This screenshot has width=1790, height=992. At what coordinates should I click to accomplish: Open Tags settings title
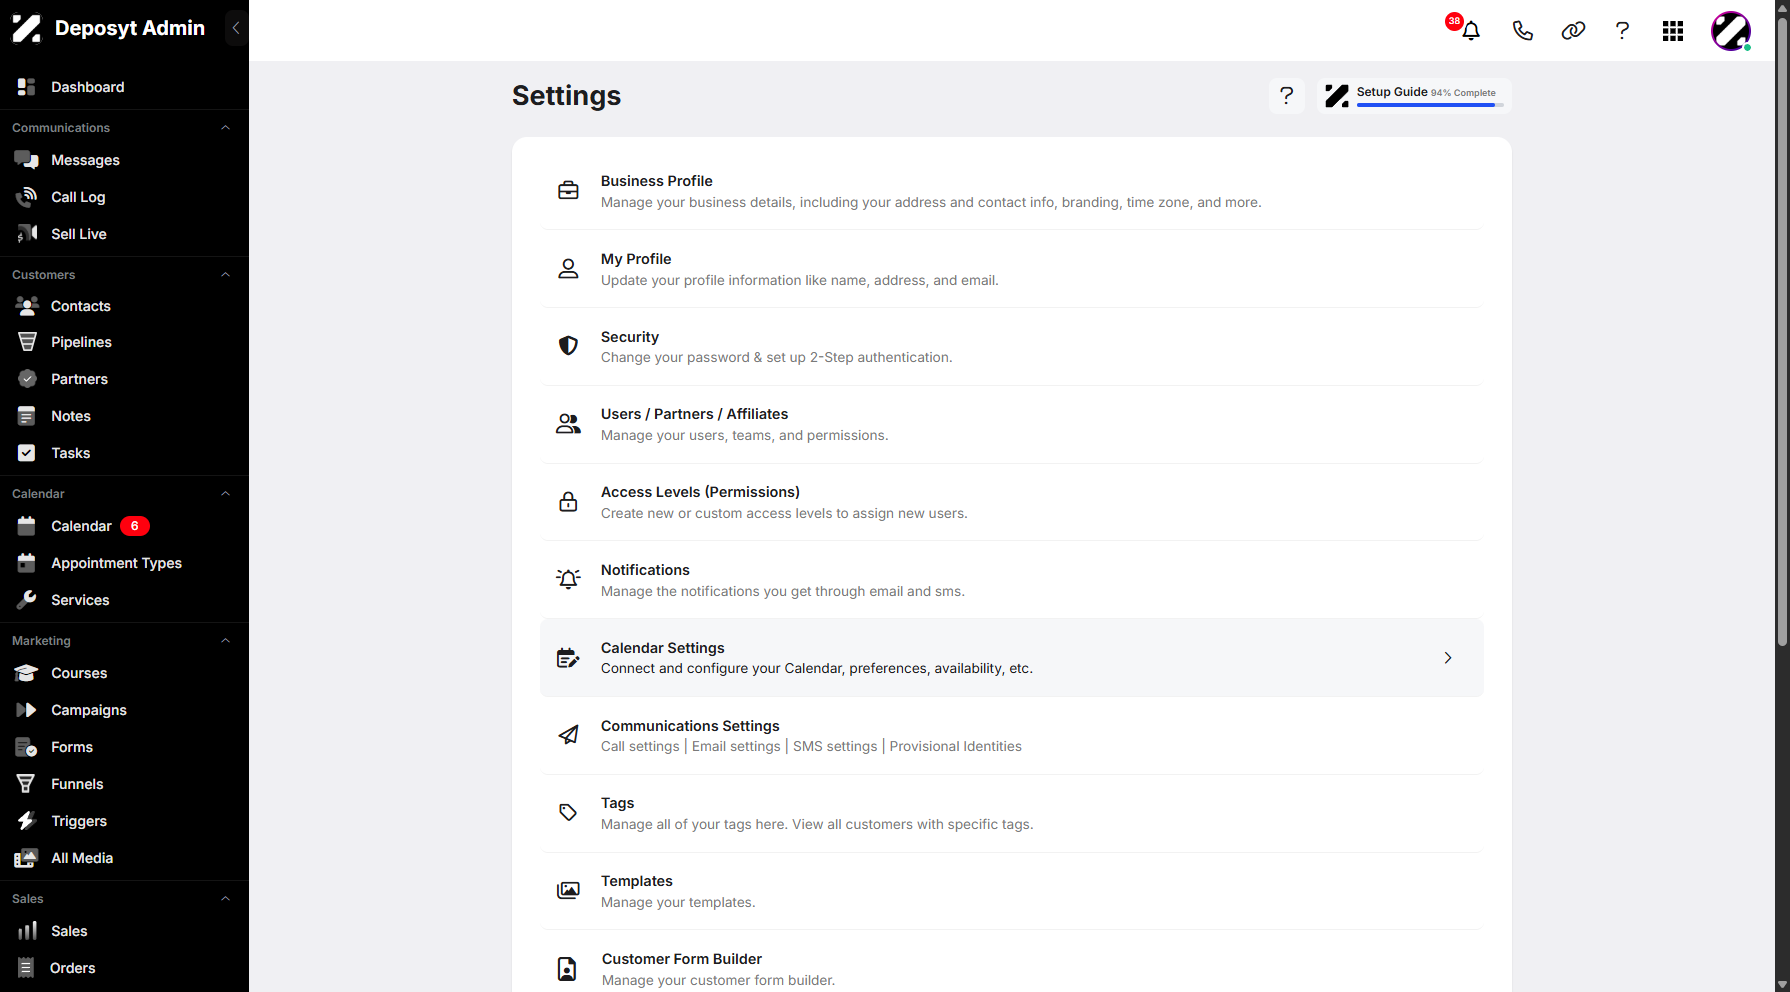(x=617, y=803)
